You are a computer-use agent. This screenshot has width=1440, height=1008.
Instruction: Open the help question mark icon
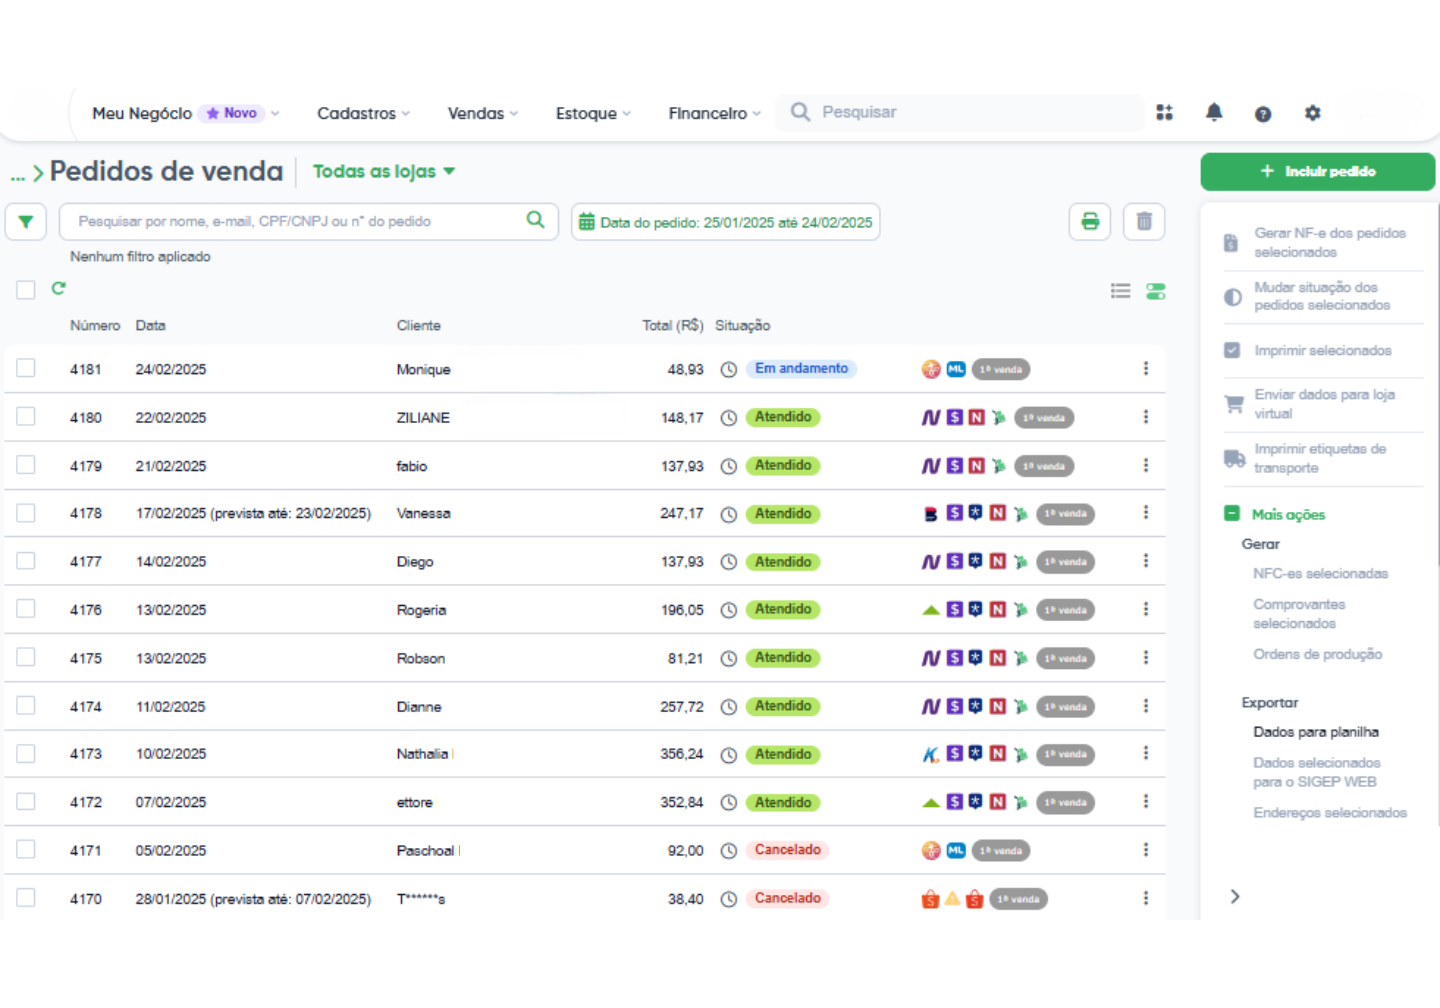click(1263, 114)
